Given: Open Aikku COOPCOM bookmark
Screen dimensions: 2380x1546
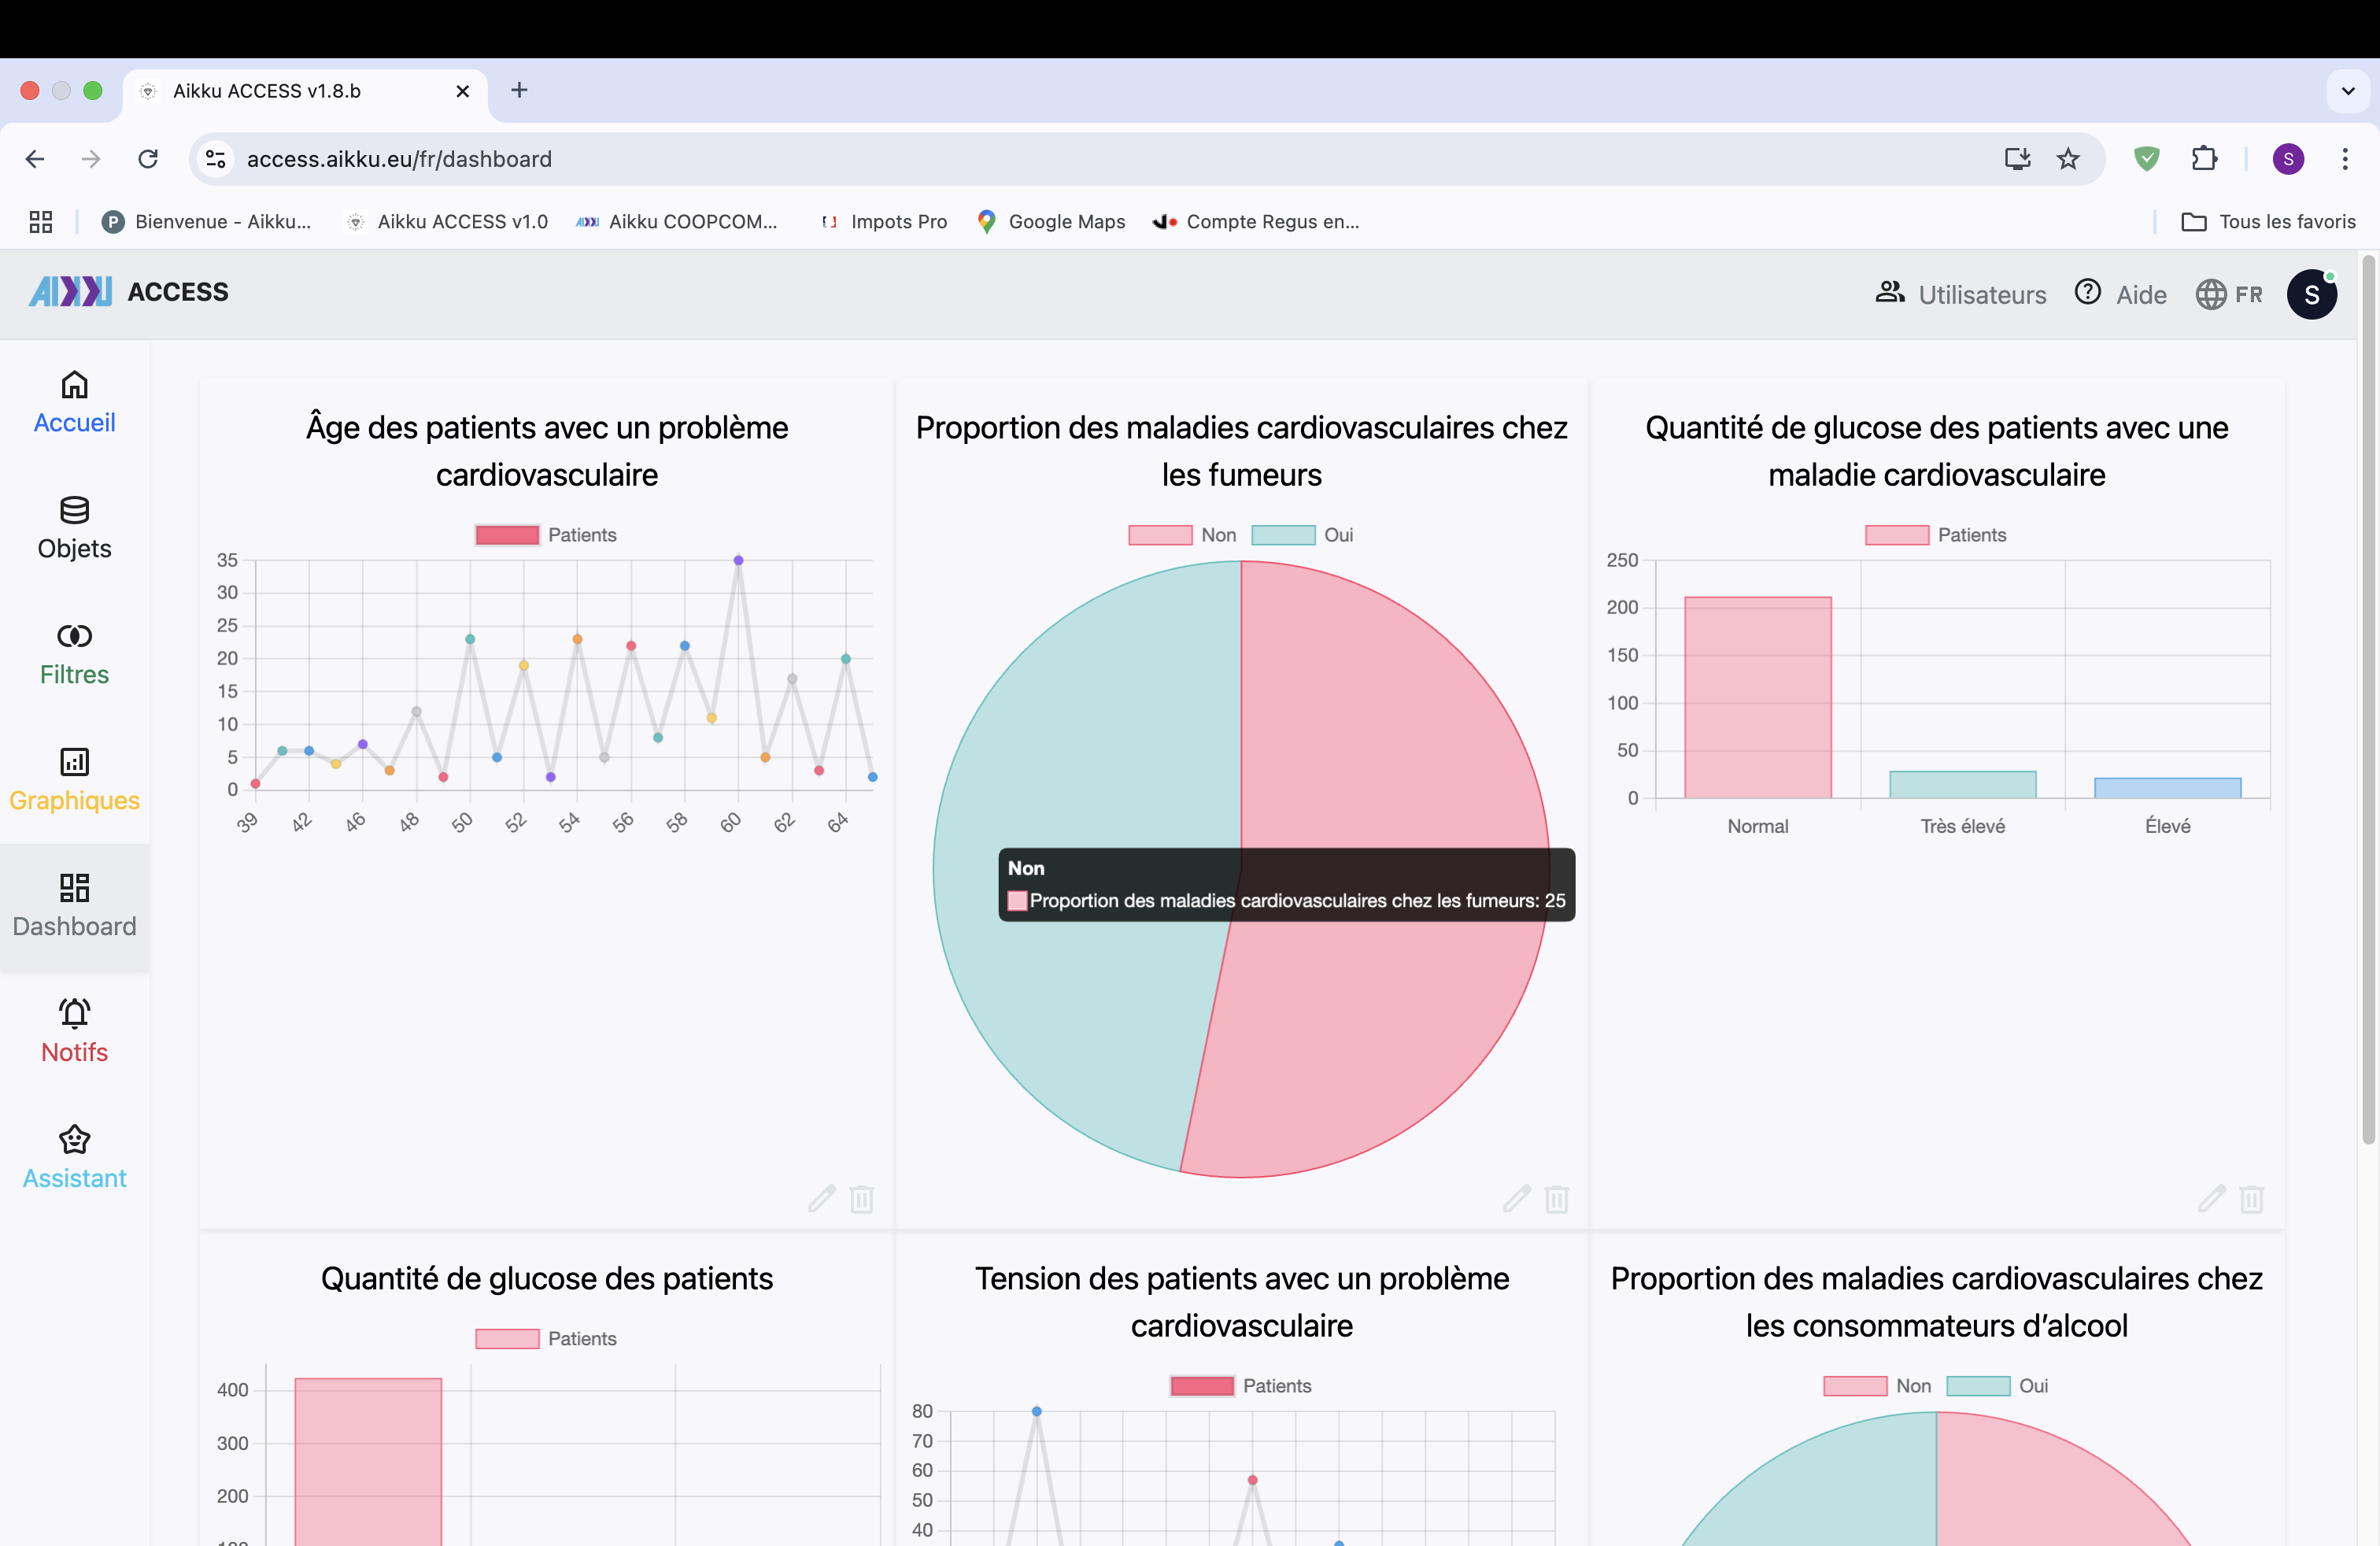Looking at the screenshot, I should pos(677,222).
